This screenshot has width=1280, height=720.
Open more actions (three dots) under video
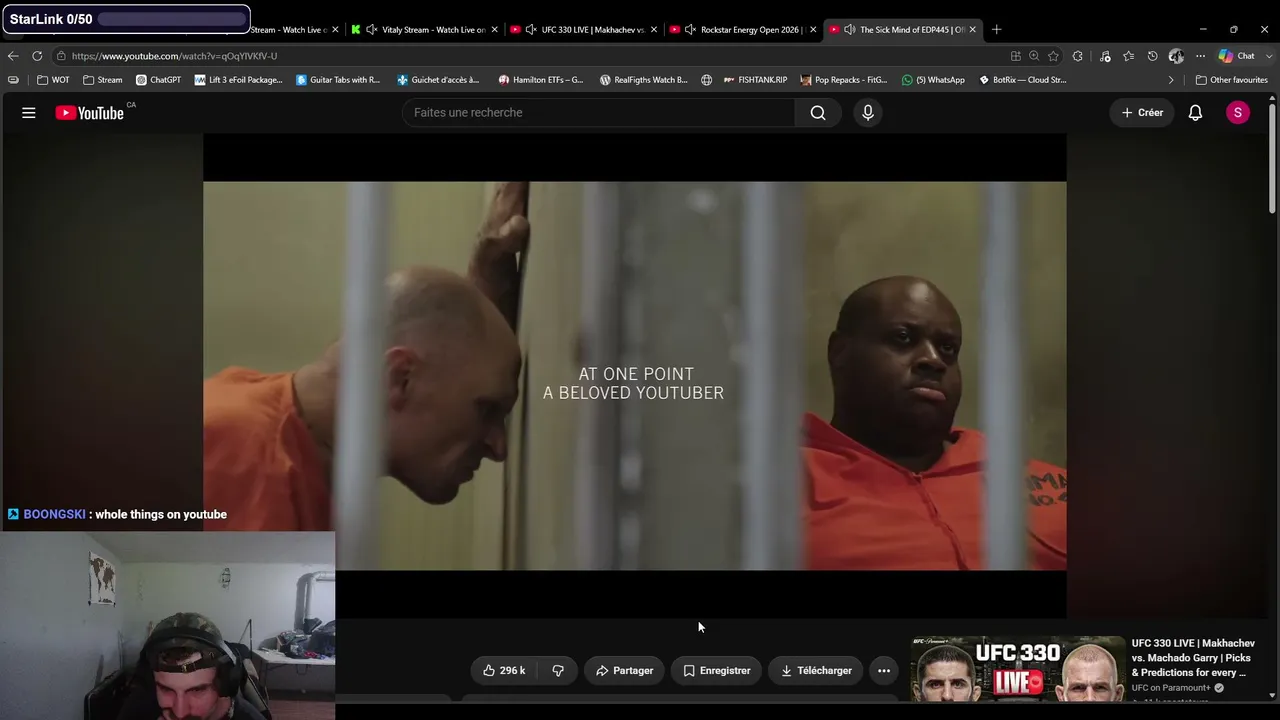[x=884, y=671]
